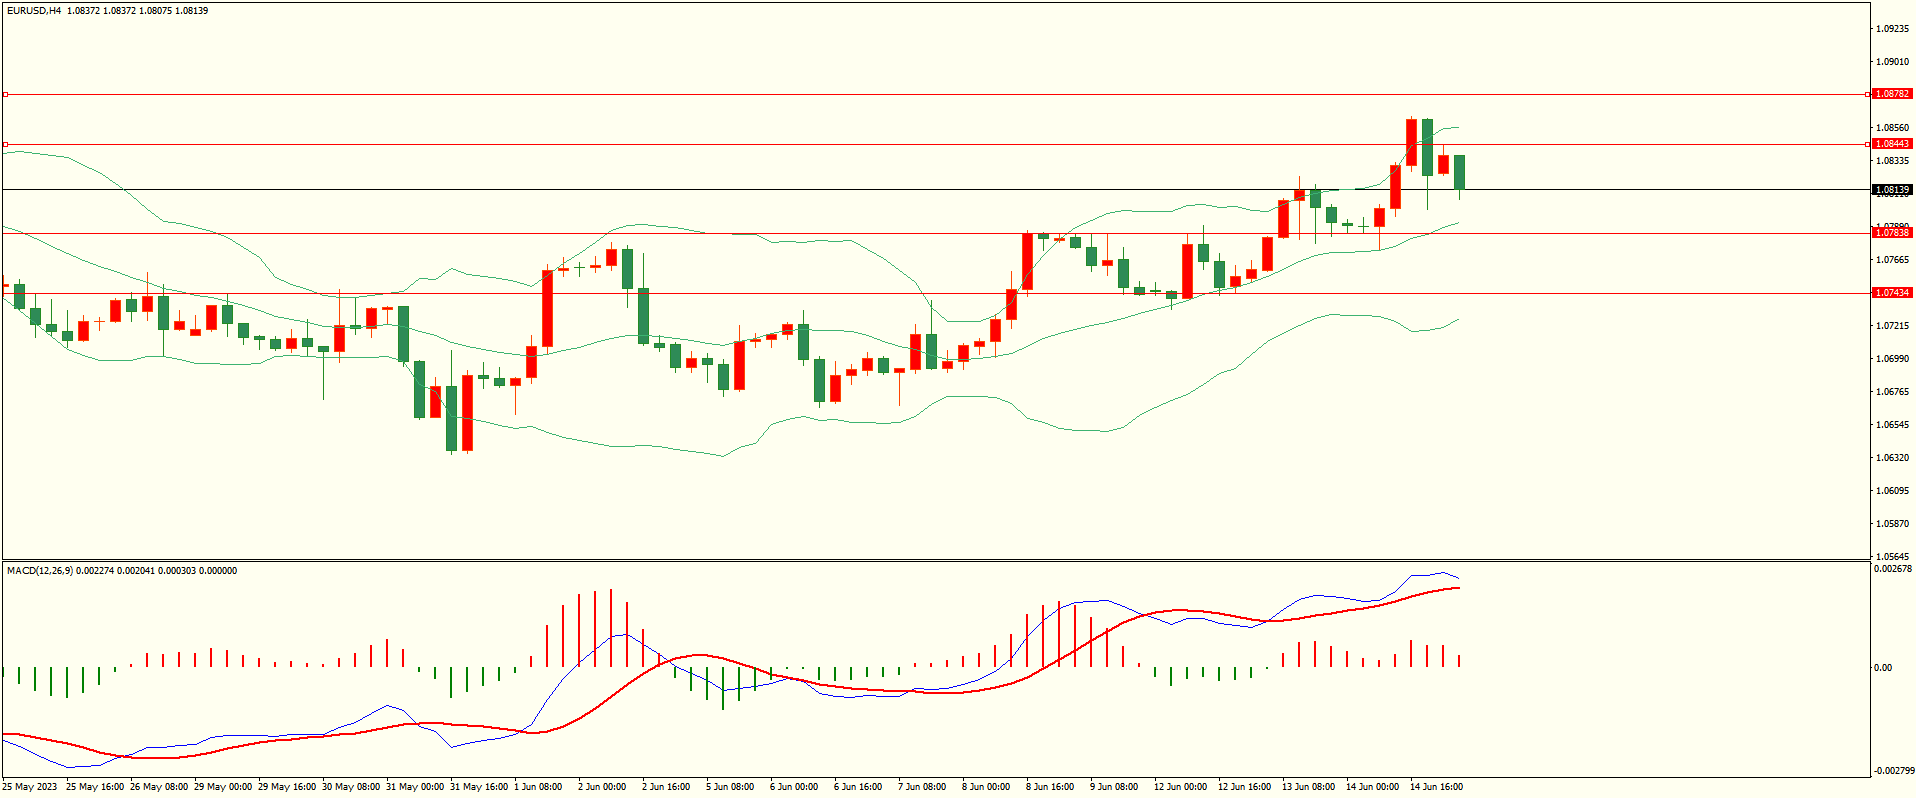Click the 14 Jun 16:00 time label
1916x798 pixels.
(x=1435, y=787)
